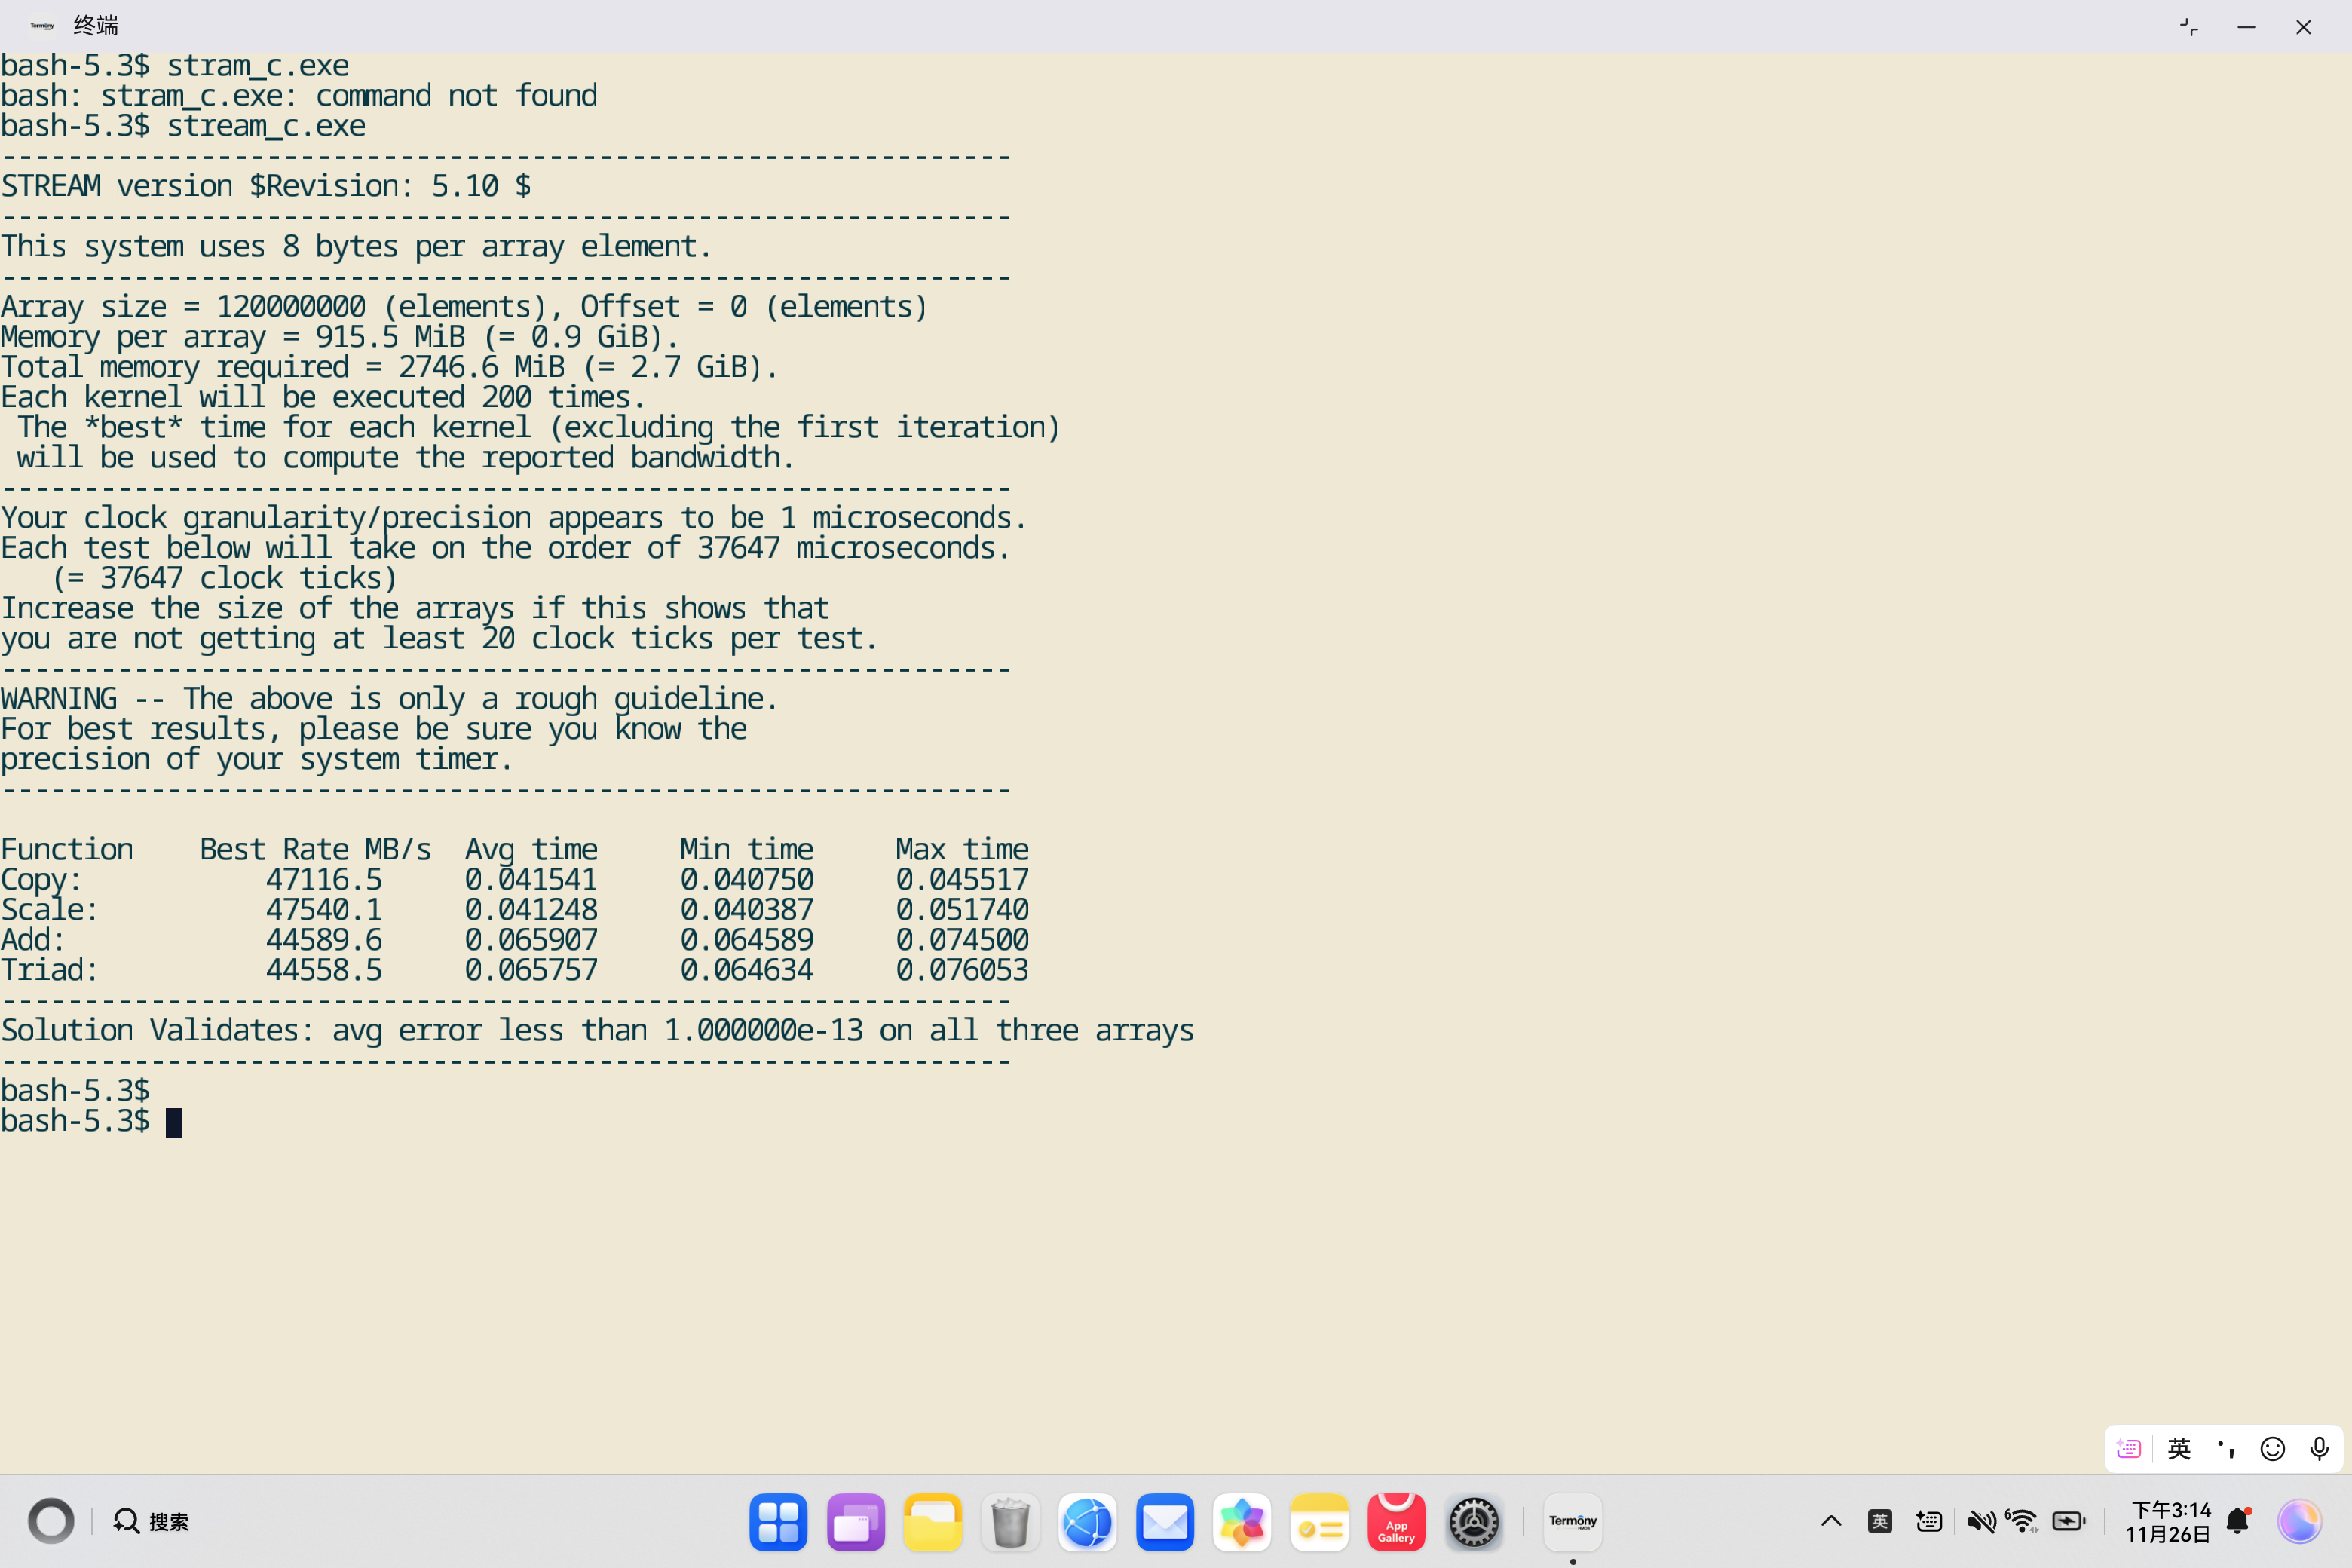The height and width of the screenshot is (1568, 2352).
Task: Open the Settings gear in dock
Action: pyautogui.click(x=1473, y=1522)
